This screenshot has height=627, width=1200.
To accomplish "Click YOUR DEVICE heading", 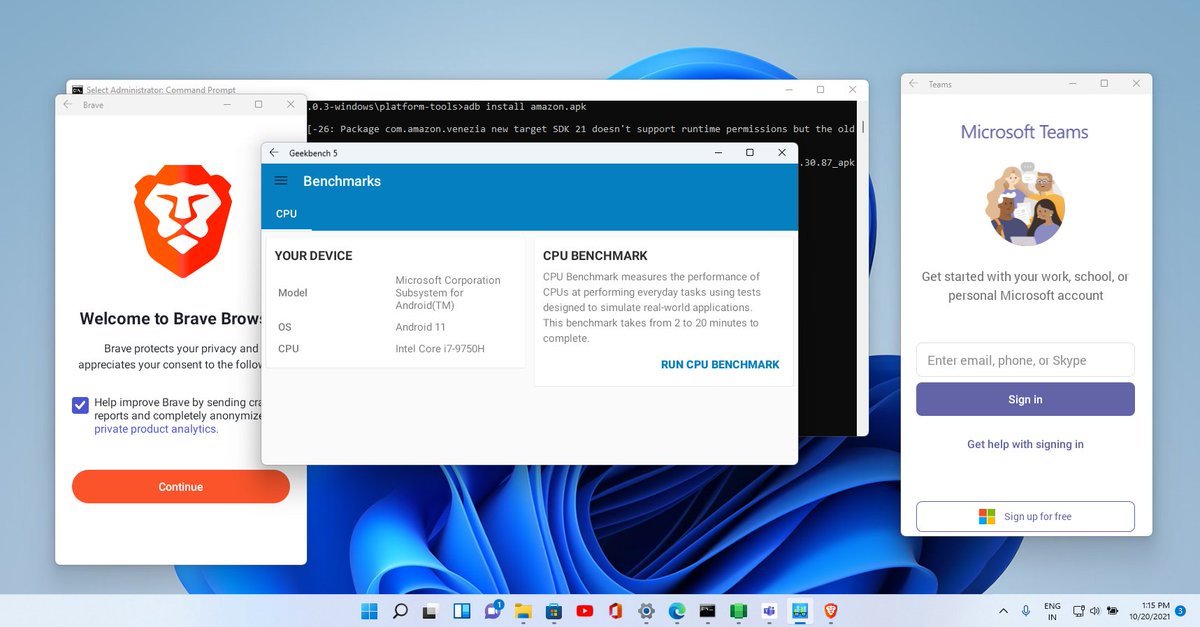I will tap(313, 256).
